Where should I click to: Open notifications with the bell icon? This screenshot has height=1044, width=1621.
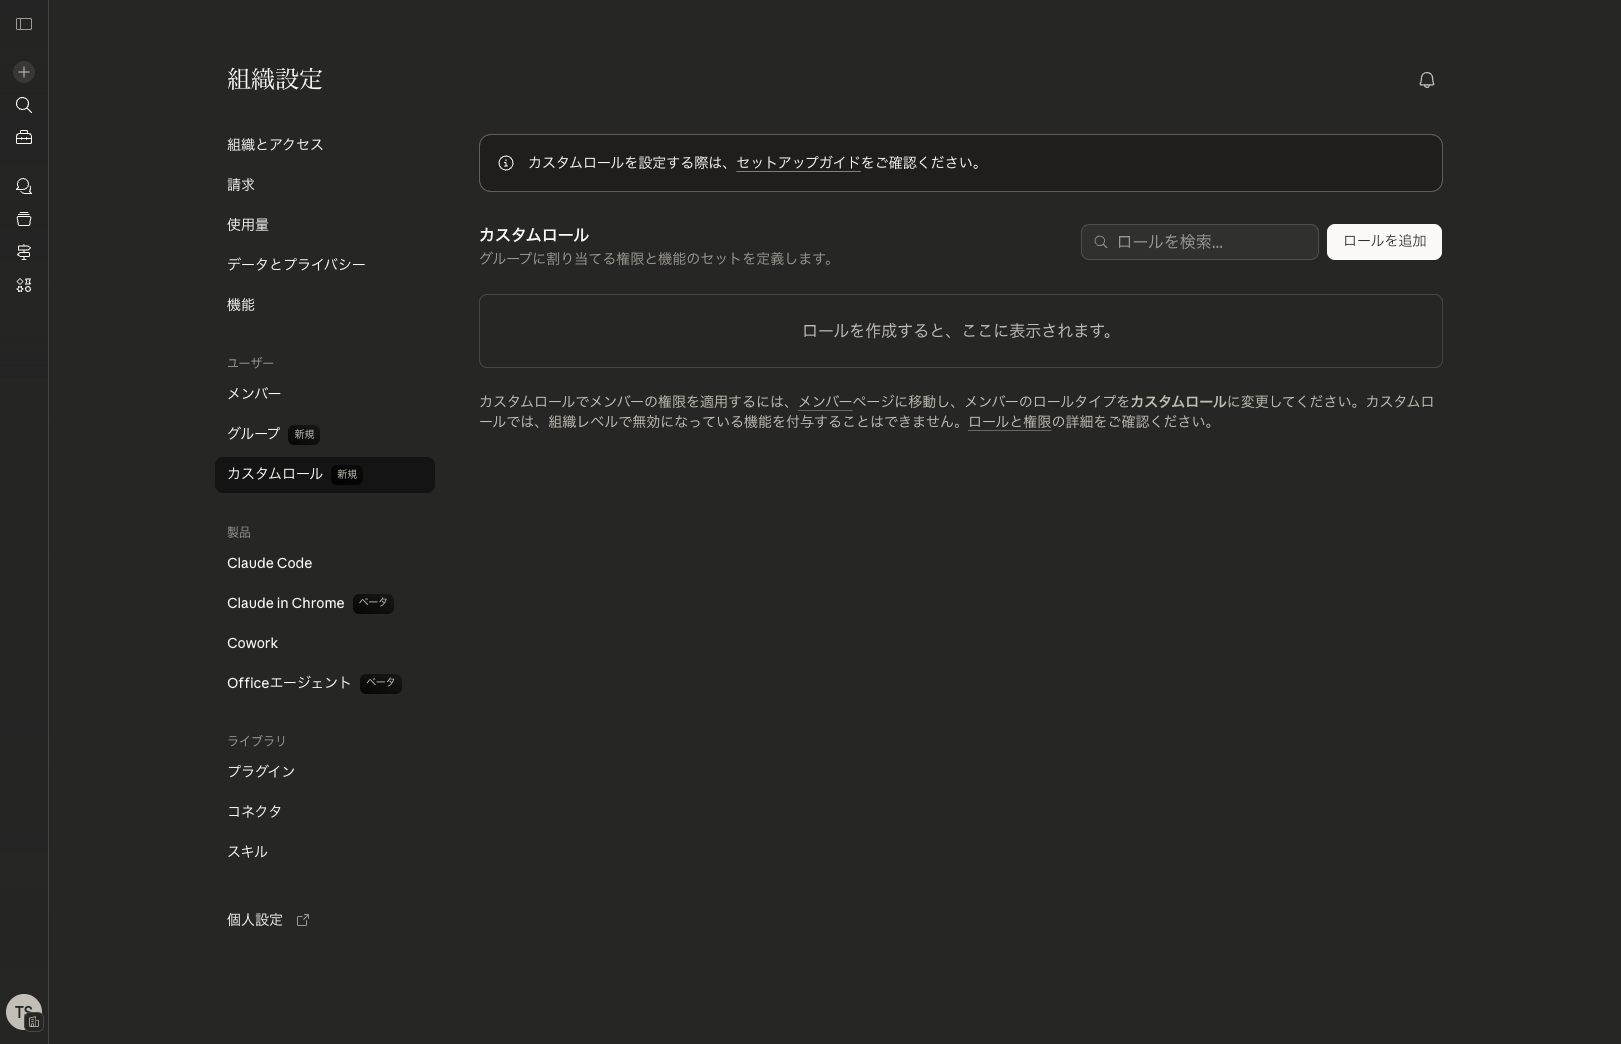pos(1426,80)
